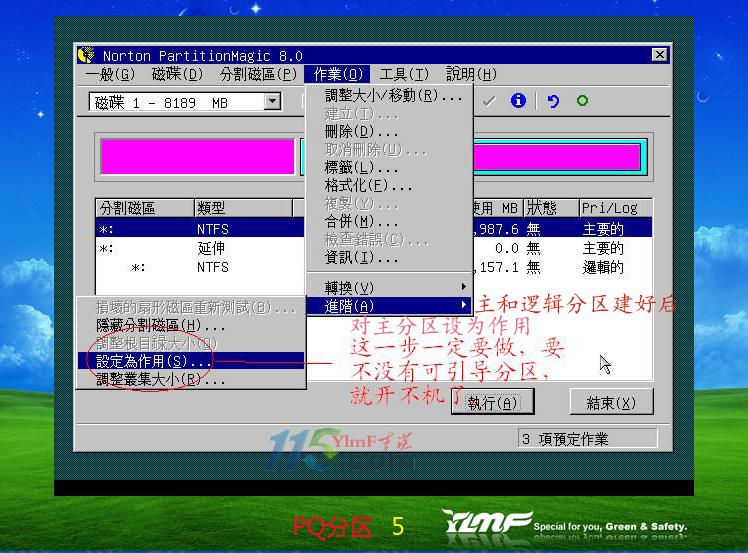Expand the 轉換(V) submenu
The height and width of the screenshot is (553, 748).
pyautogui.click(x=389, y=288)
